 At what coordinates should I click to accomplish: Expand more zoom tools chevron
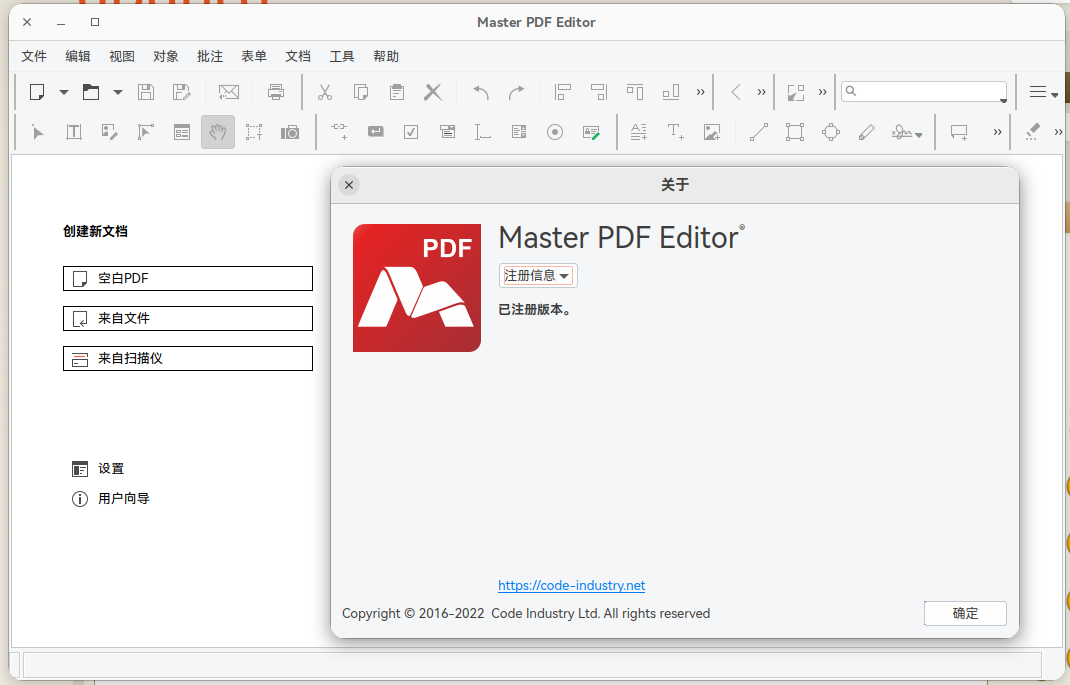pos(822,92)
